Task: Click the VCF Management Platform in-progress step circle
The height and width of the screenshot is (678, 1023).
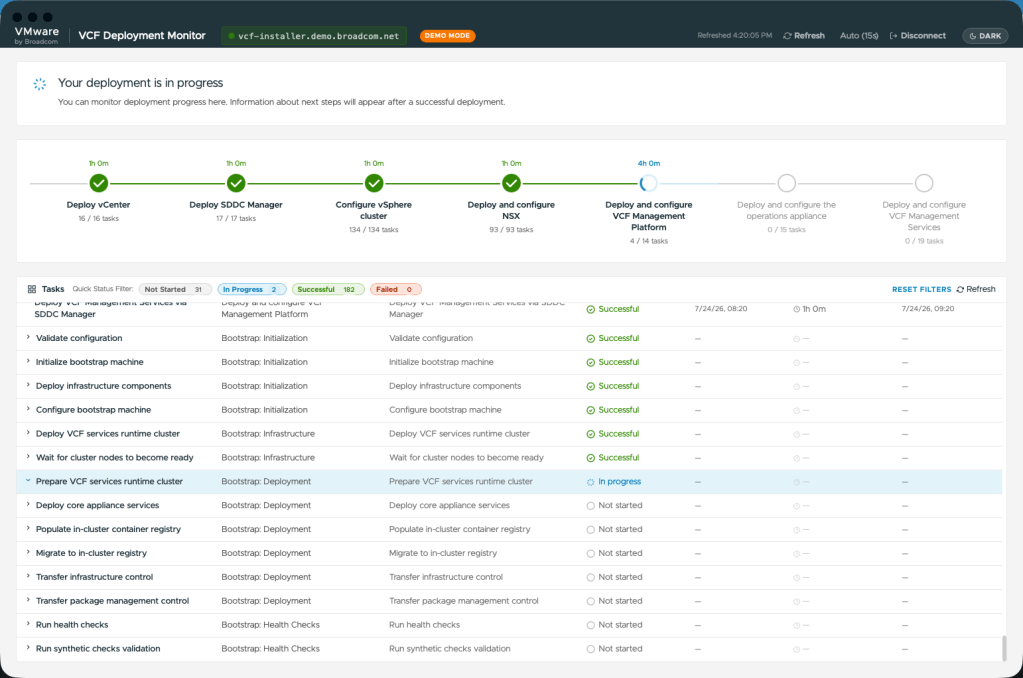Action: pos(649,183)
